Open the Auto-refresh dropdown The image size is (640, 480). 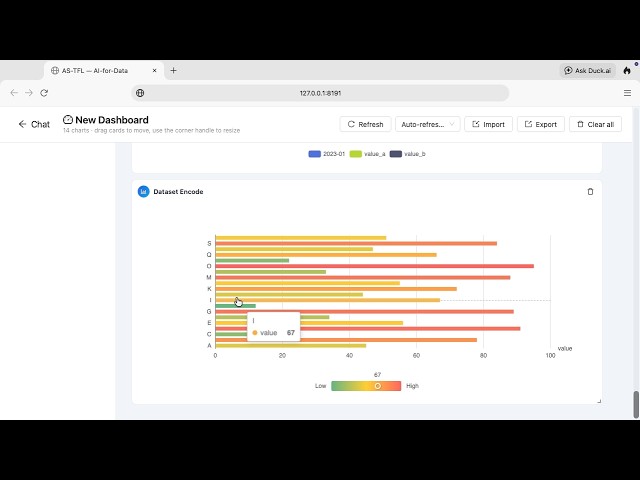427,124
